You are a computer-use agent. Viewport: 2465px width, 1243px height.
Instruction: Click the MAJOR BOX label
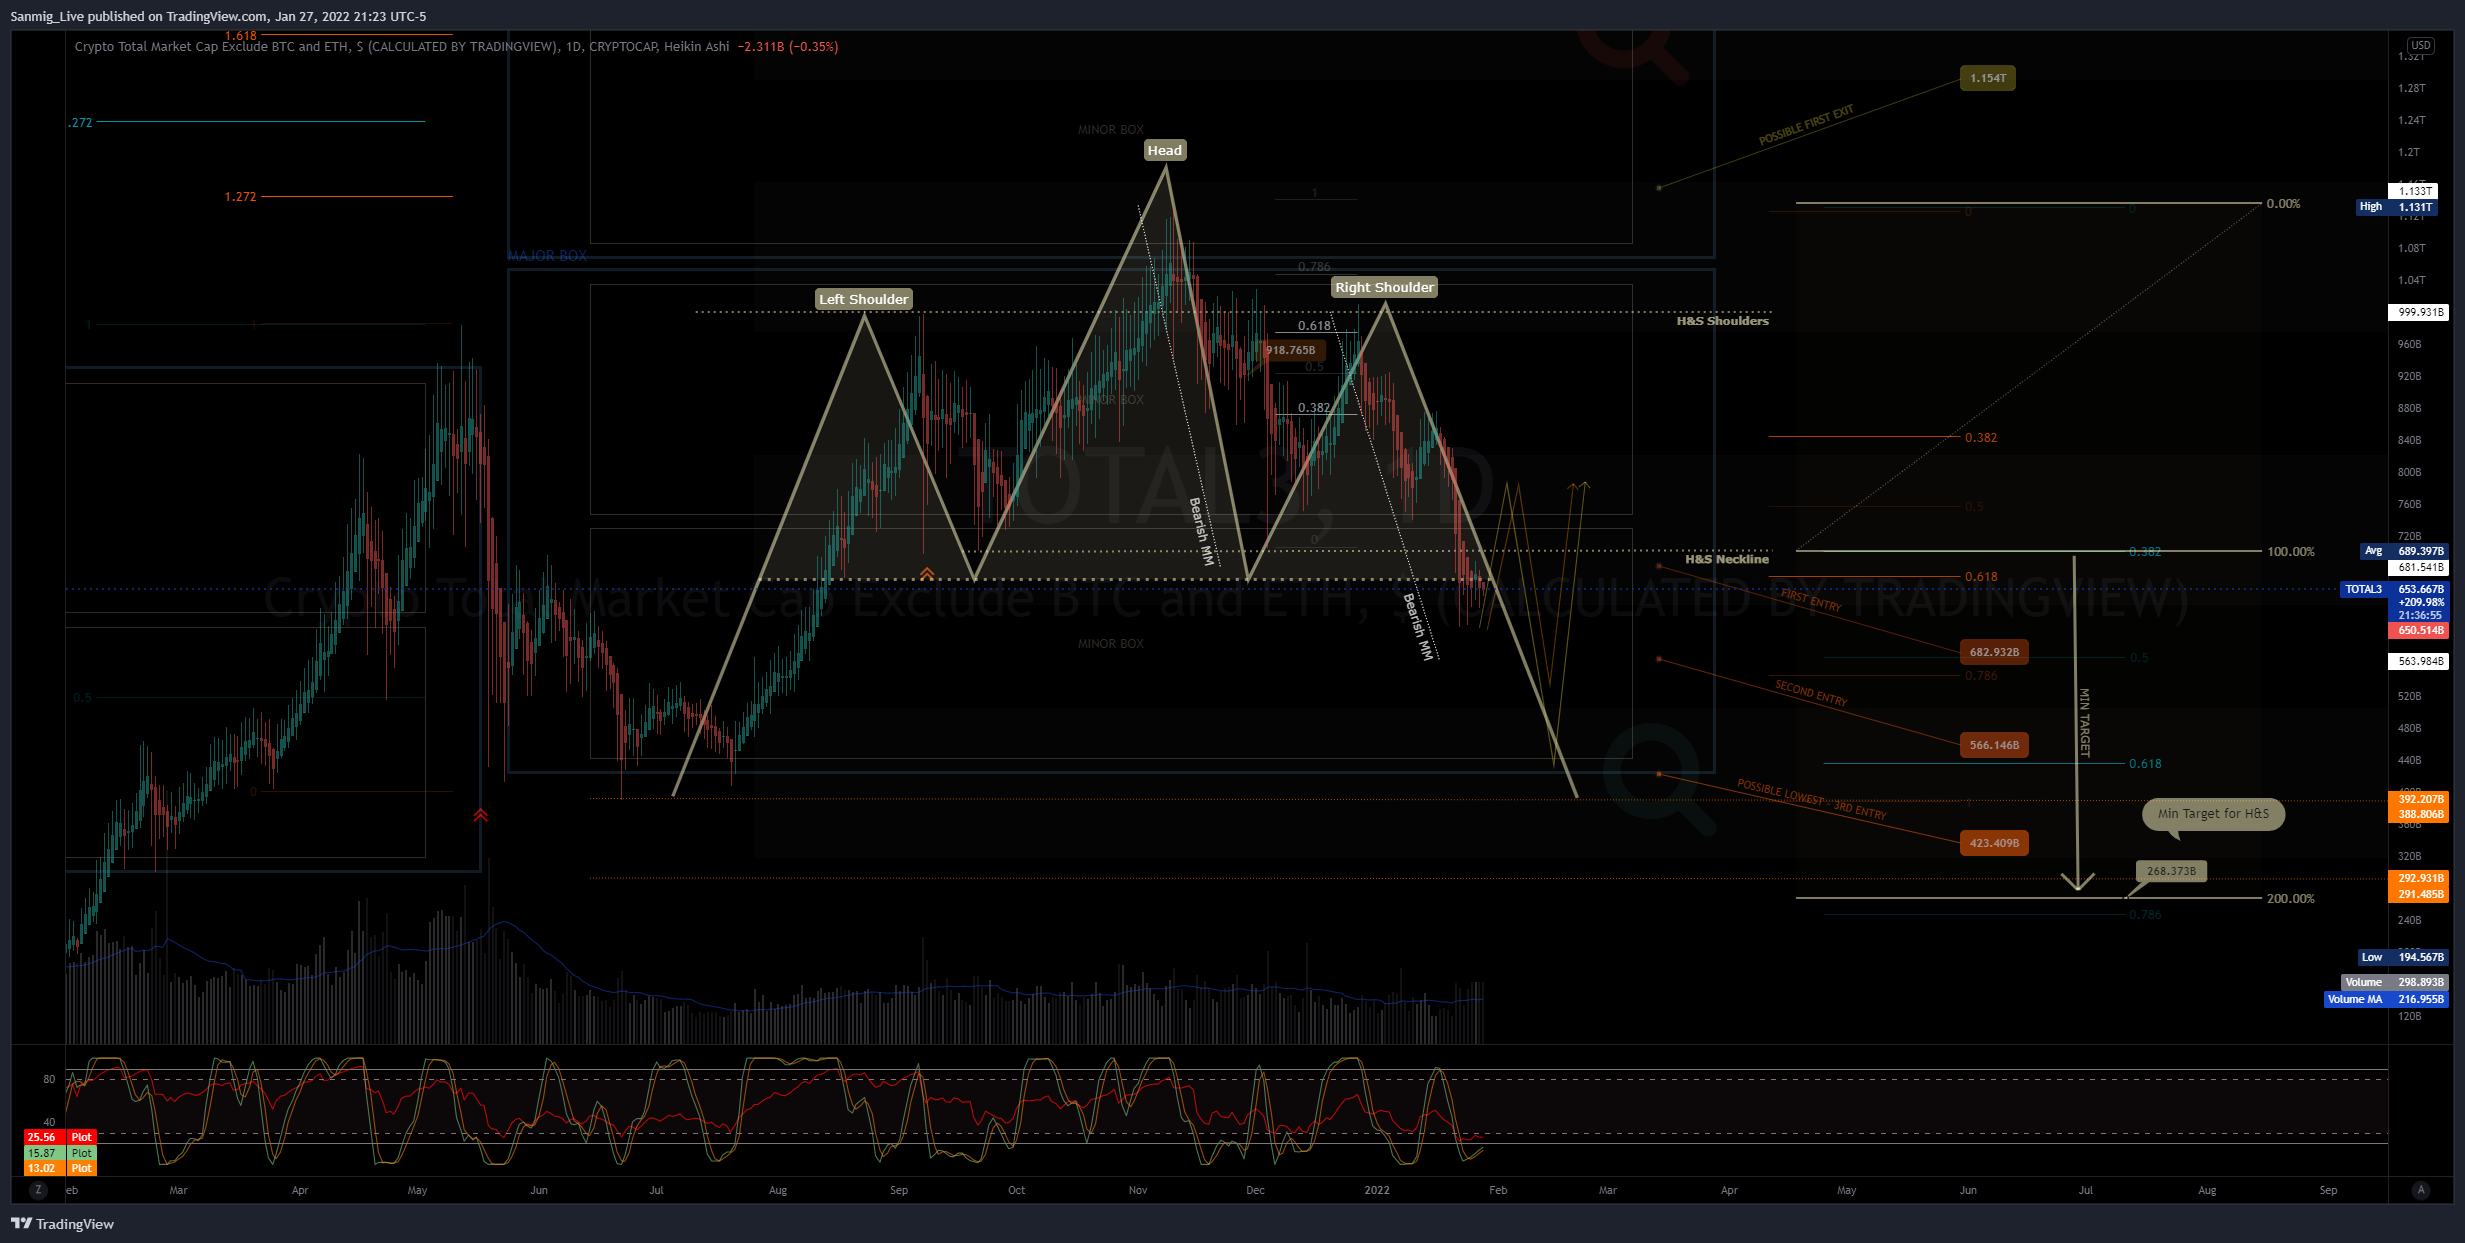547,256
